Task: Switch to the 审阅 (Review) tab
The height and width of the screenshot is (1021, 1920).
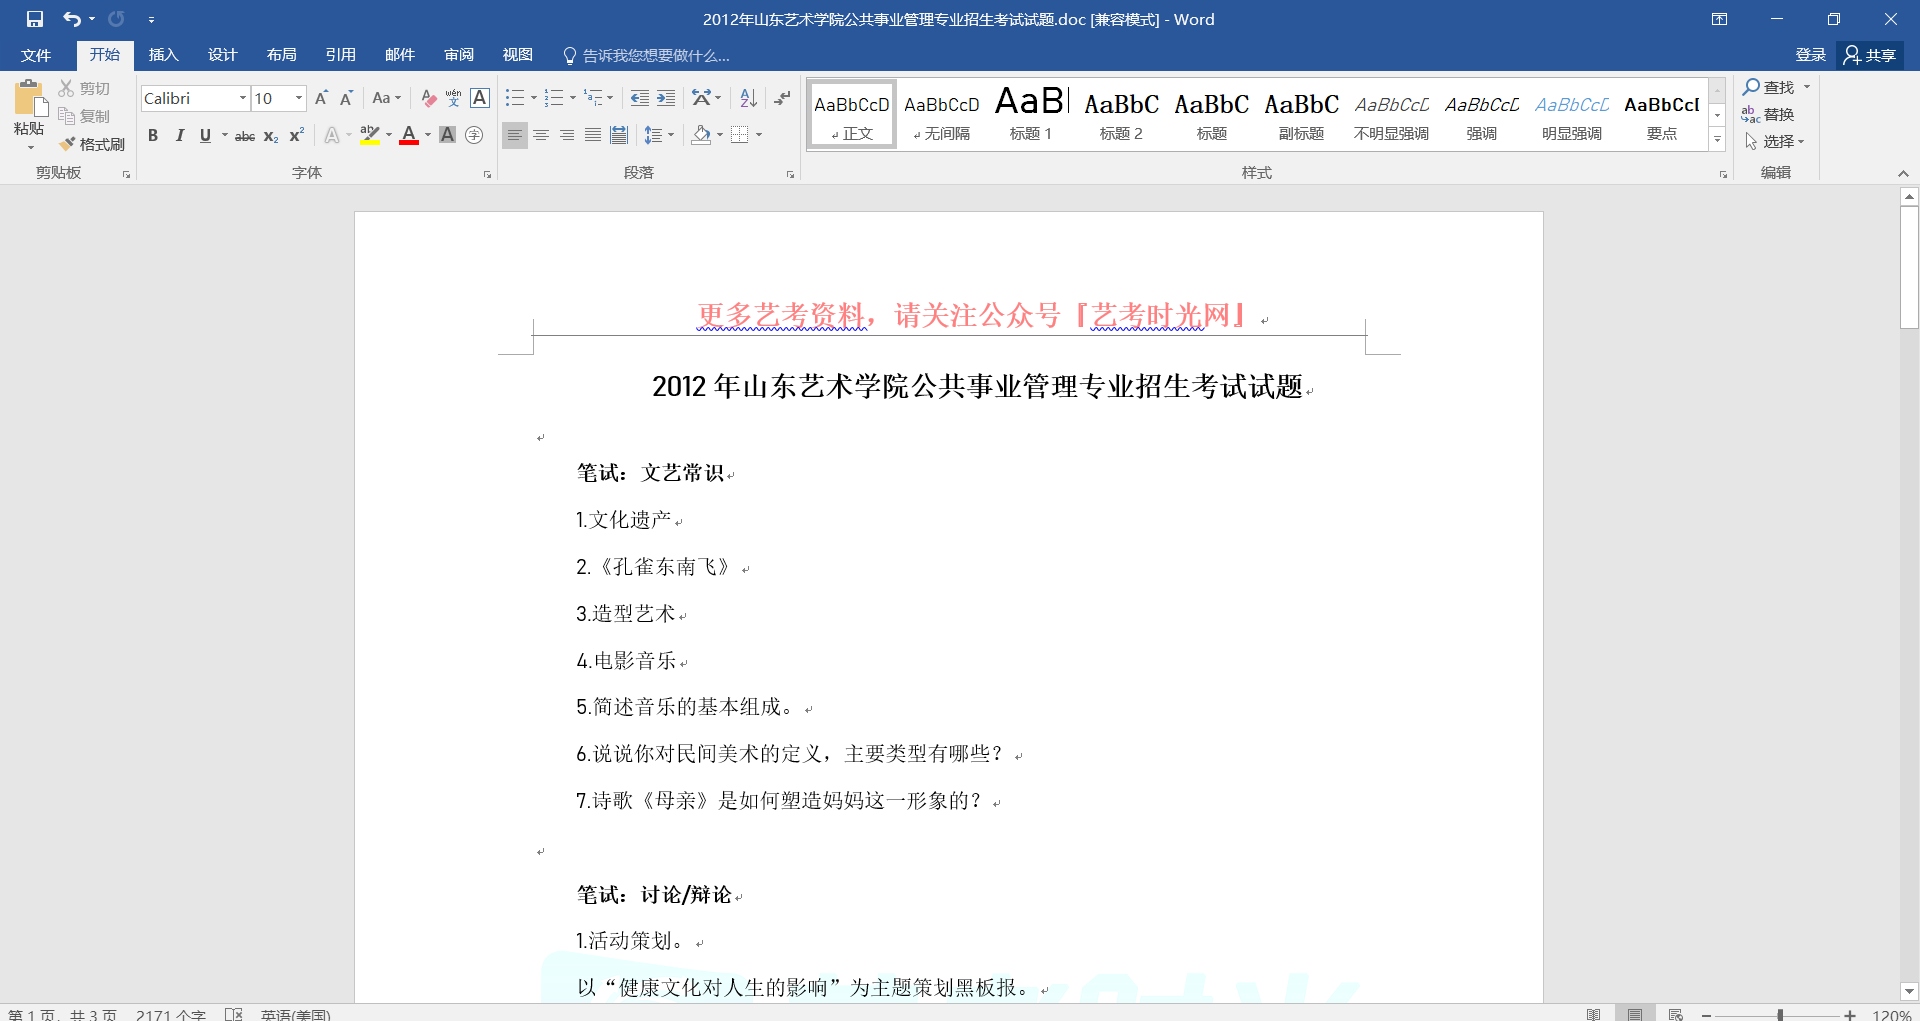Action: click(x=459, y=55)
